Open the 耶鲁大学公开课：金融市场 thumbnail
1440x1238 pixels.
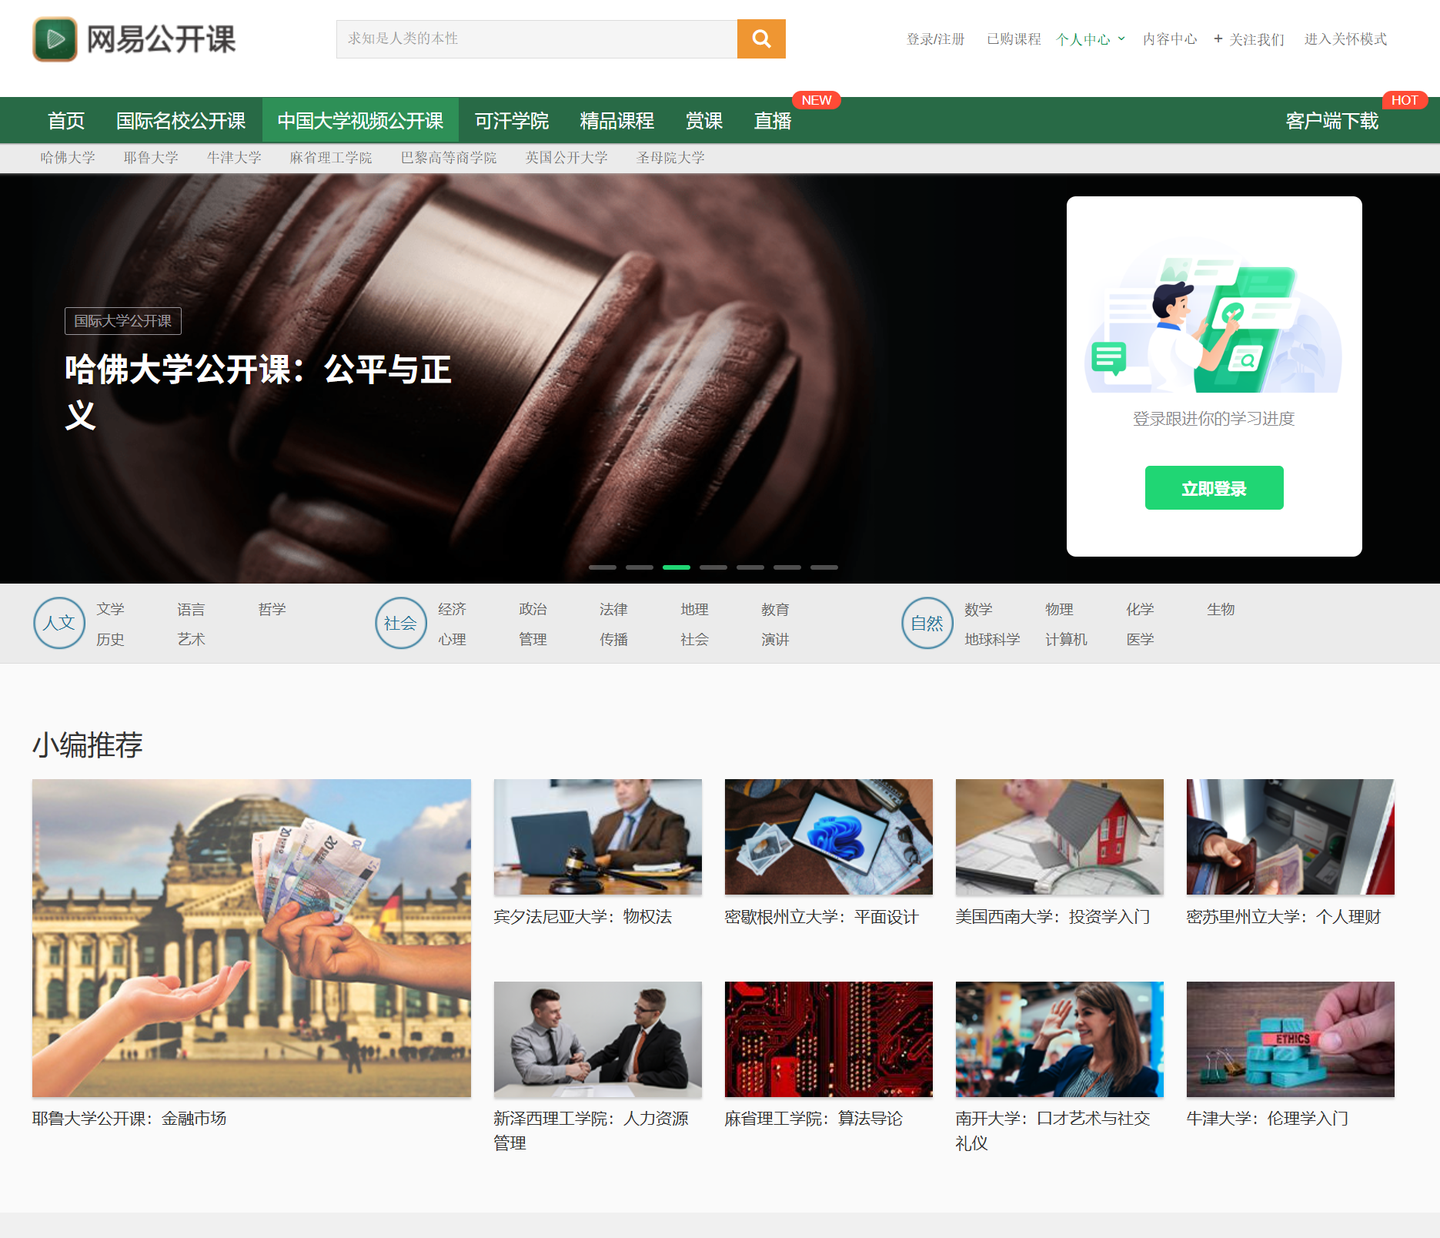(251, 938)
